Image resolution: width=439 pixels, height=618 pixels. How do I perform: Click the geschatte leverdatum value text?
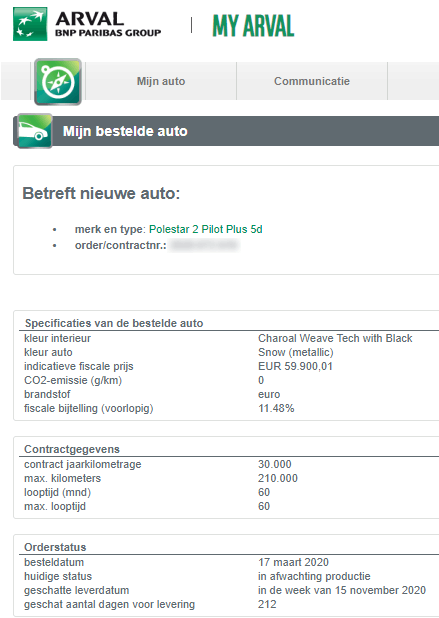point(342,590)
